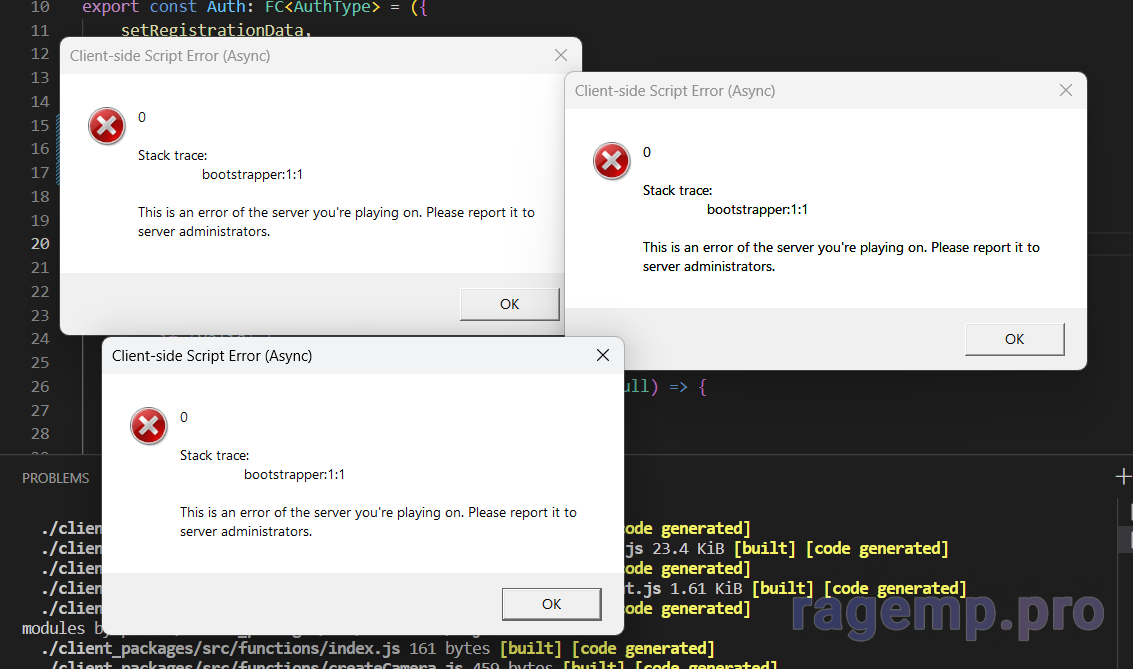The height and width of the screenshot is (669, 1133).
Task: Click line number 20 in the editor gutter
Action: click(x=40, y=244)
